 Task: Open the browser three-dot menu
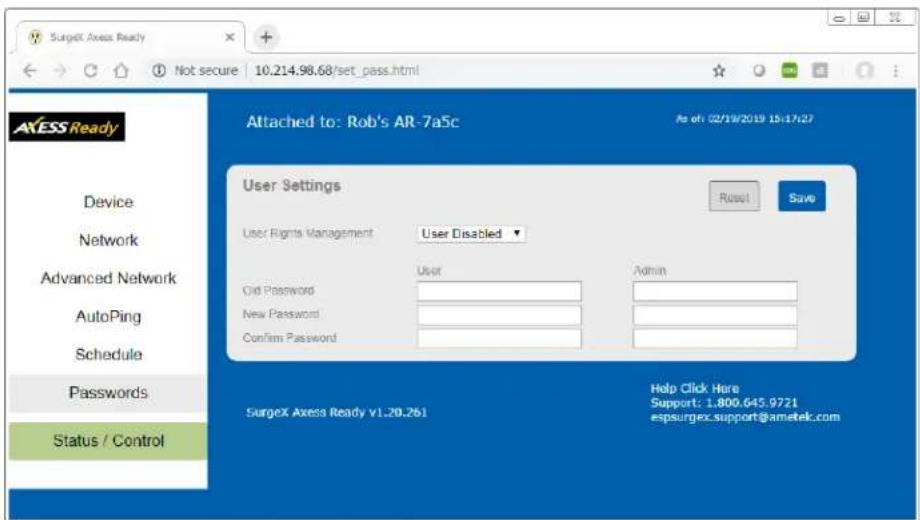click(x=895, y=71)
